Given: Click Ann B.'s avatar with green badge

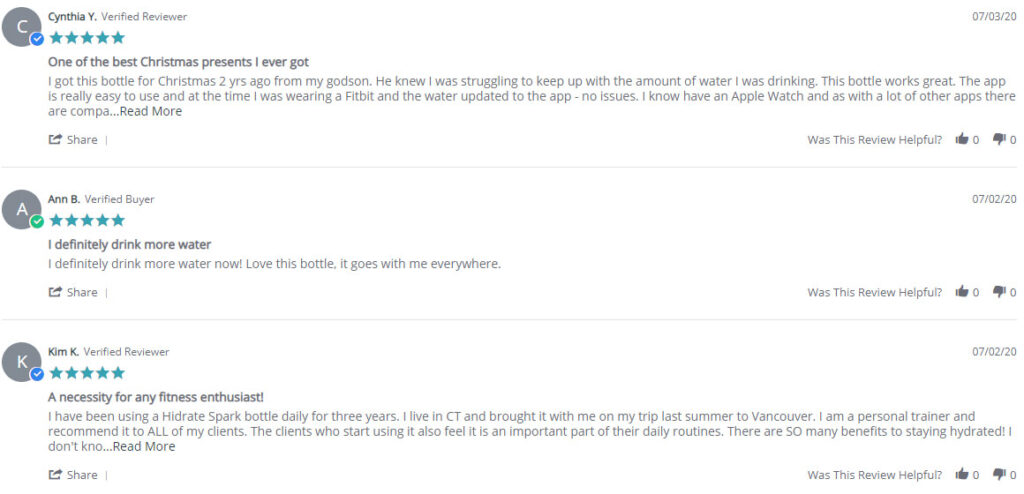Looking at the screenshot, I should (22, 209).
